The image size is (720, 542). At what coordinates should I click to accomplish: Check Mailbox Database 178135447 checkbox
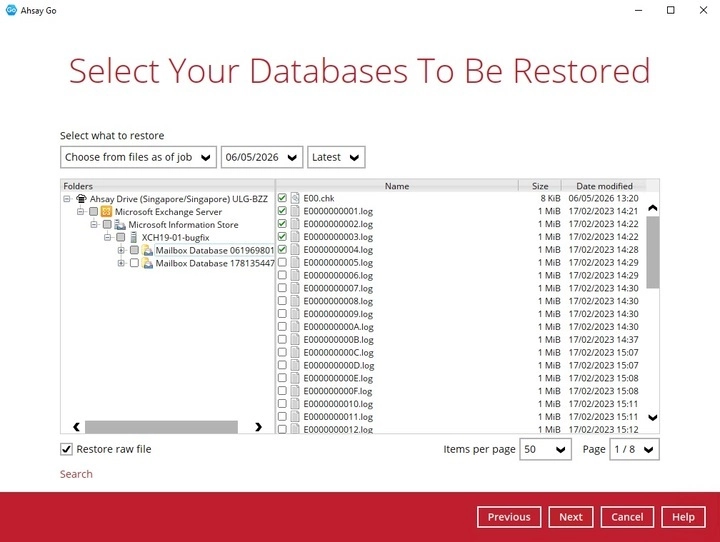134,263
